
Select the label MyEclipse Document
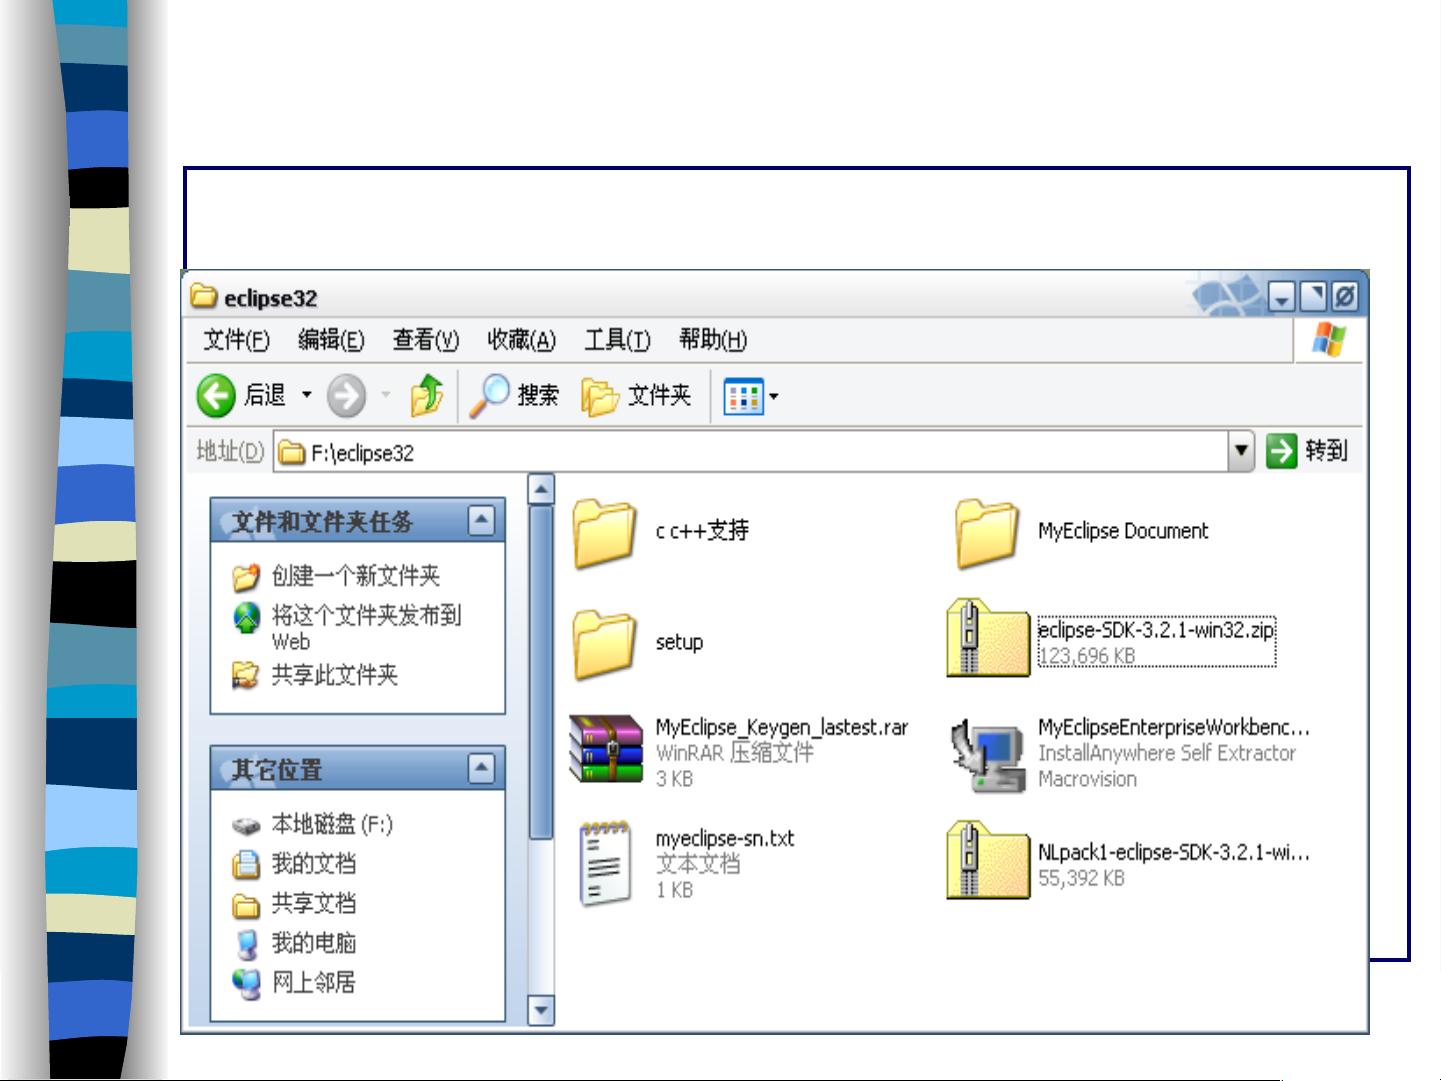[1123, 531]
